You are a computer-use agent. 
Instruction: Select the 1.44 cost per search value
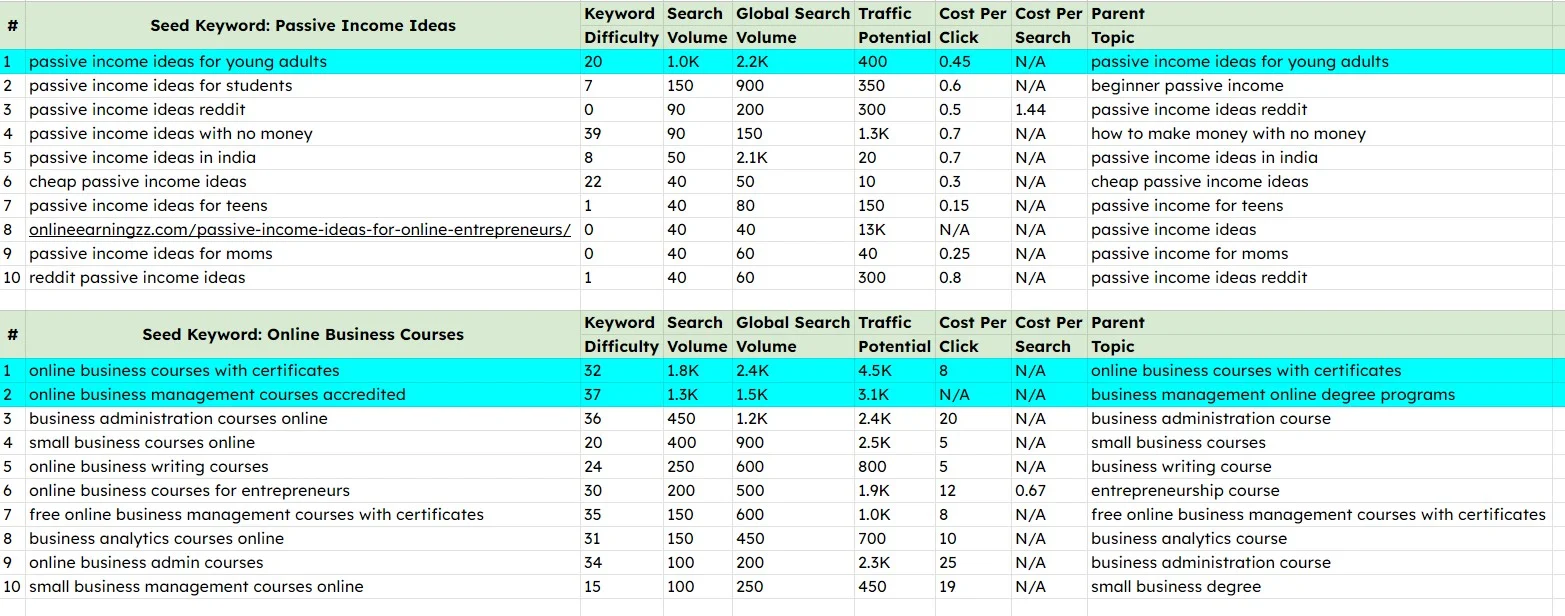1031,110
